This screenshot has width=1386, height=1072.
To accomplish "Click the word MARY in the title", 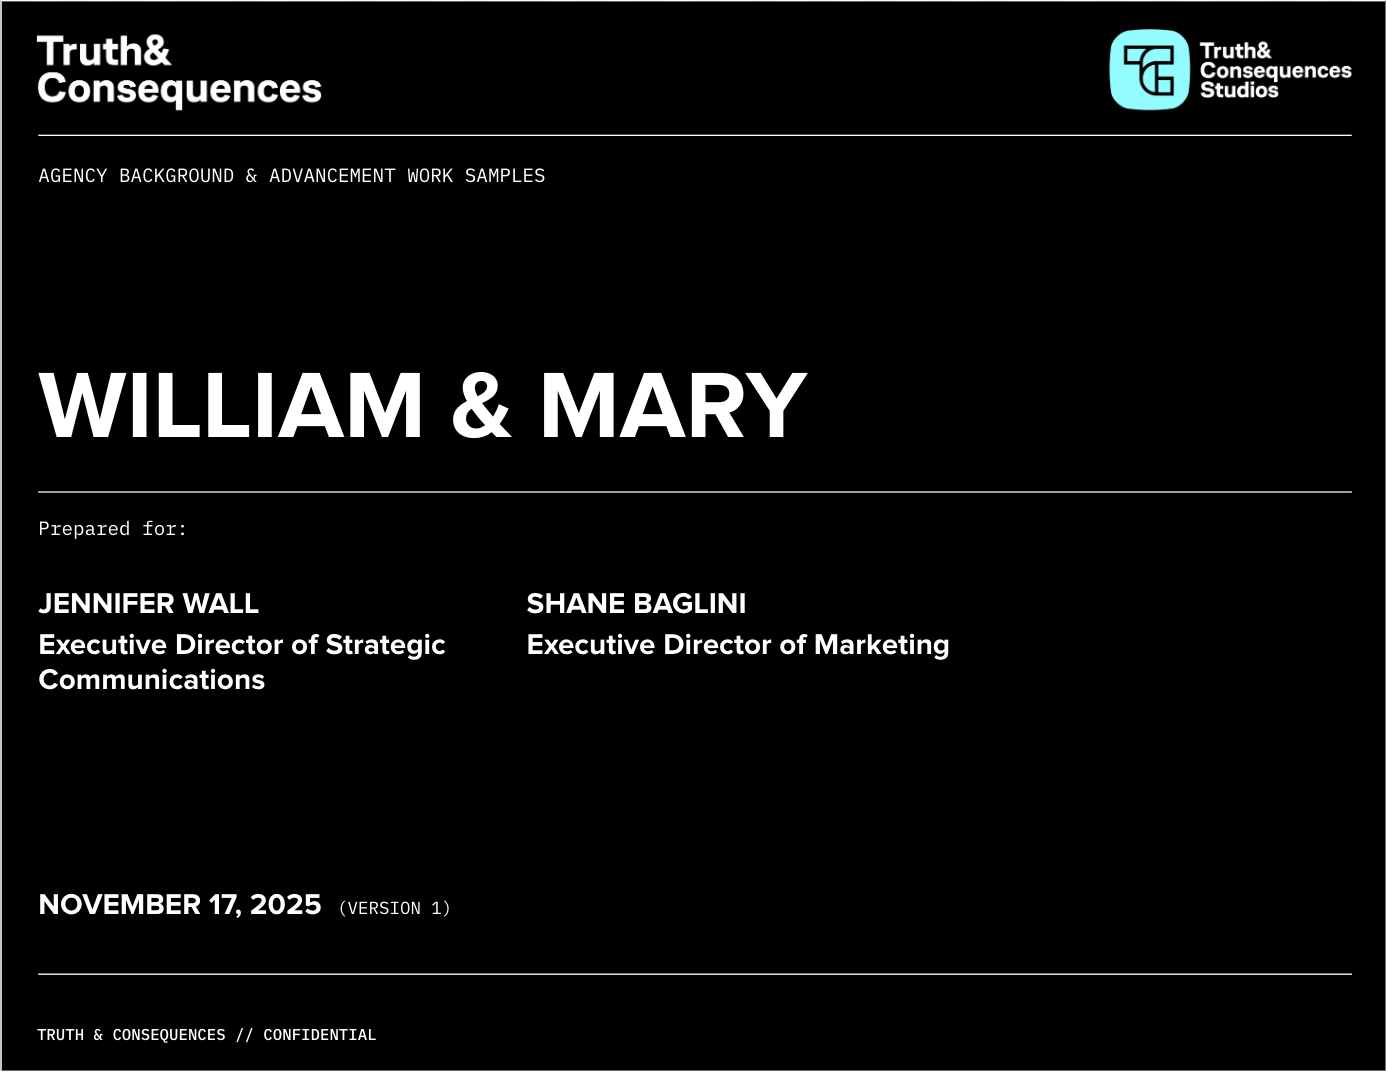I will click(673, 406).
